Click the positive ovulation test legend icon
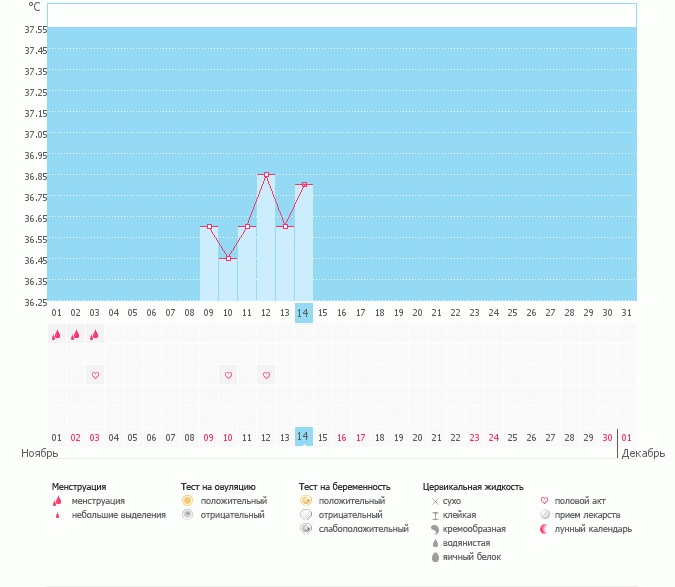The height and width of the screenshot is (587, 675). (x=187, y=500)
